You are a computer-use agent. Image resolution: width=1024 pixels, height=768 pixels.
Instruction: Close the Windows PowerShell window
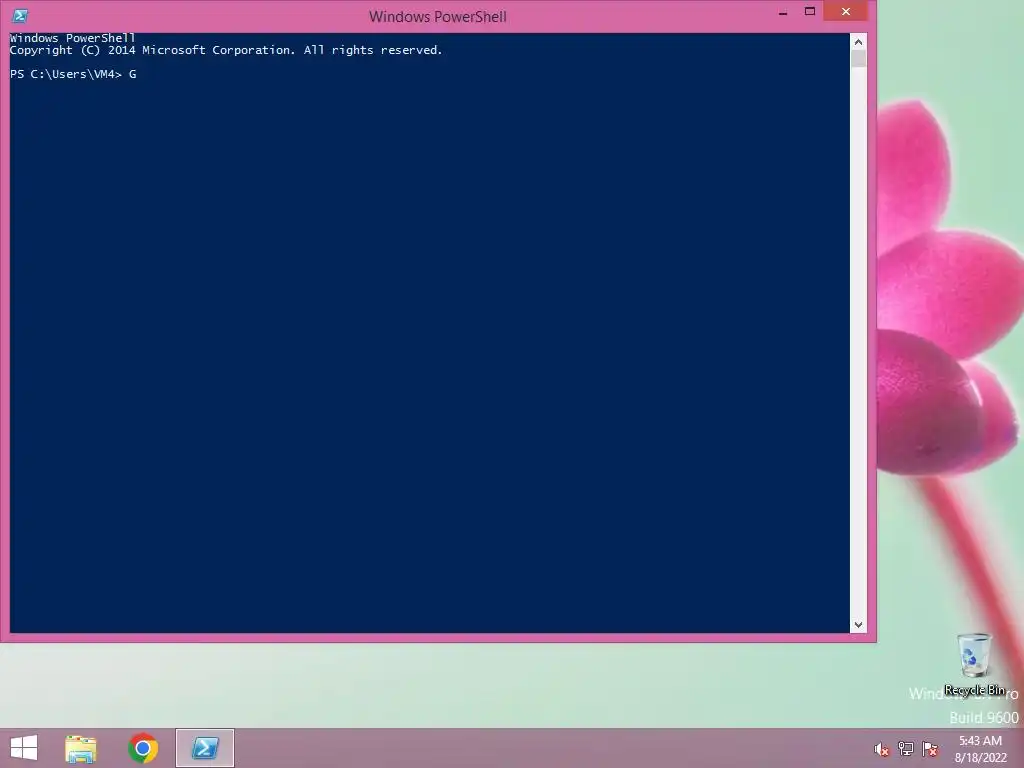(846, 12)
